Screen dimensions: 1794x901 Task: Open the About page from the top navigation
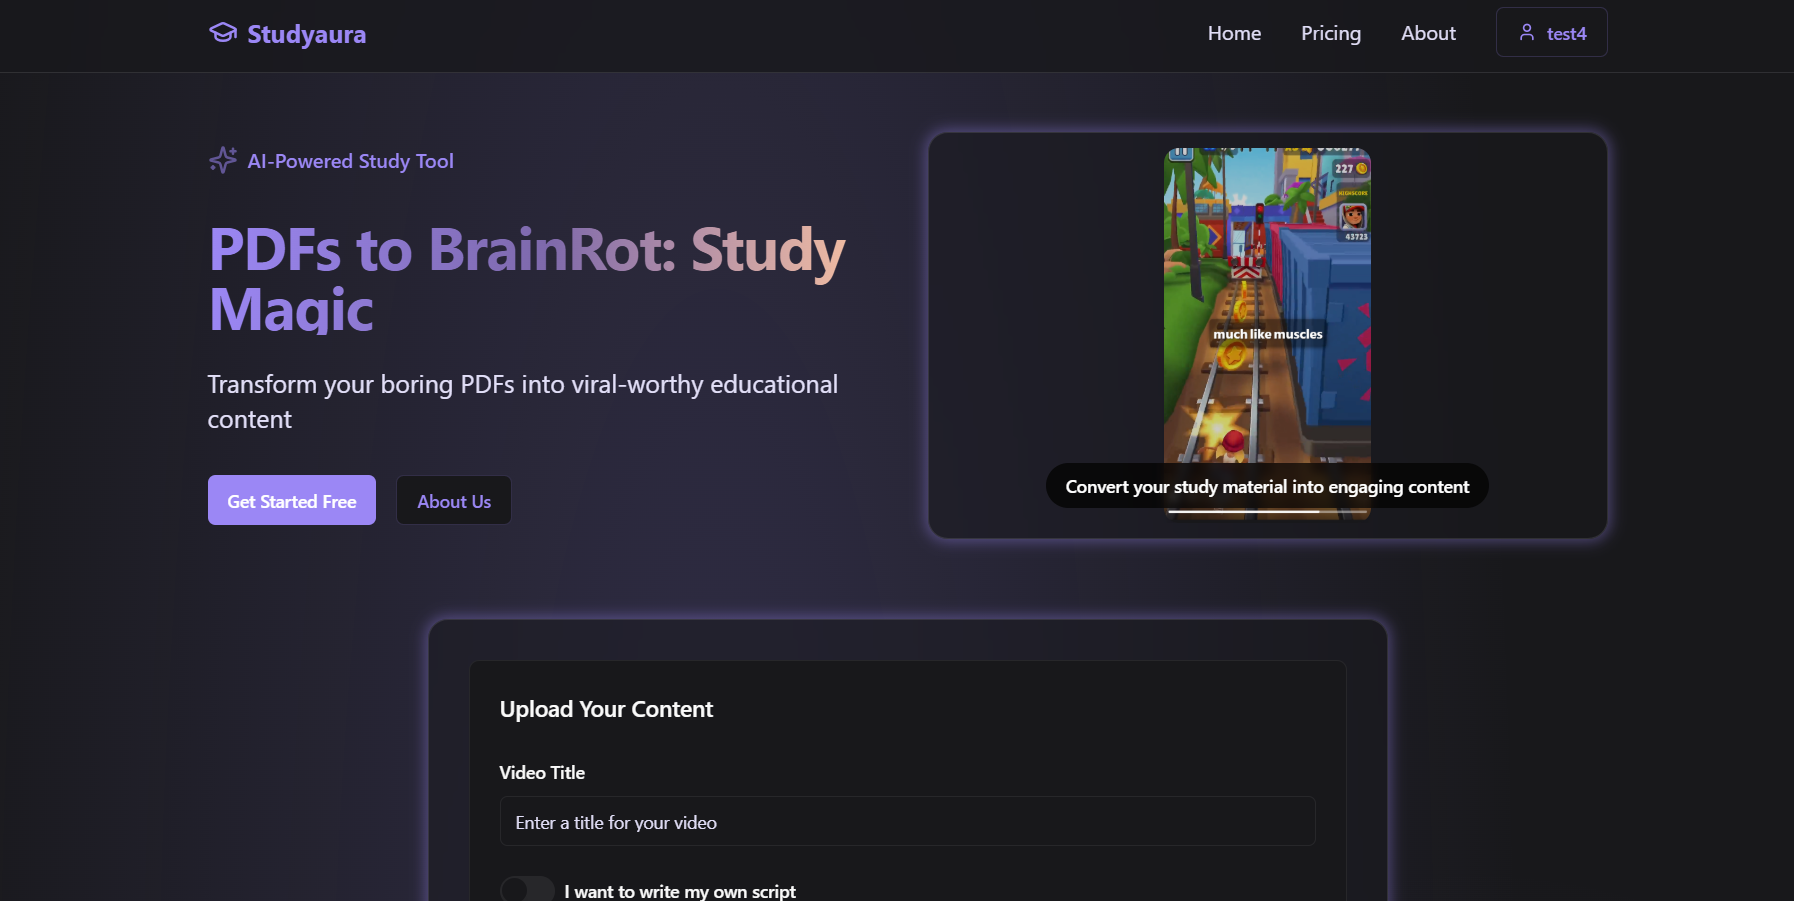[1428, 33]
